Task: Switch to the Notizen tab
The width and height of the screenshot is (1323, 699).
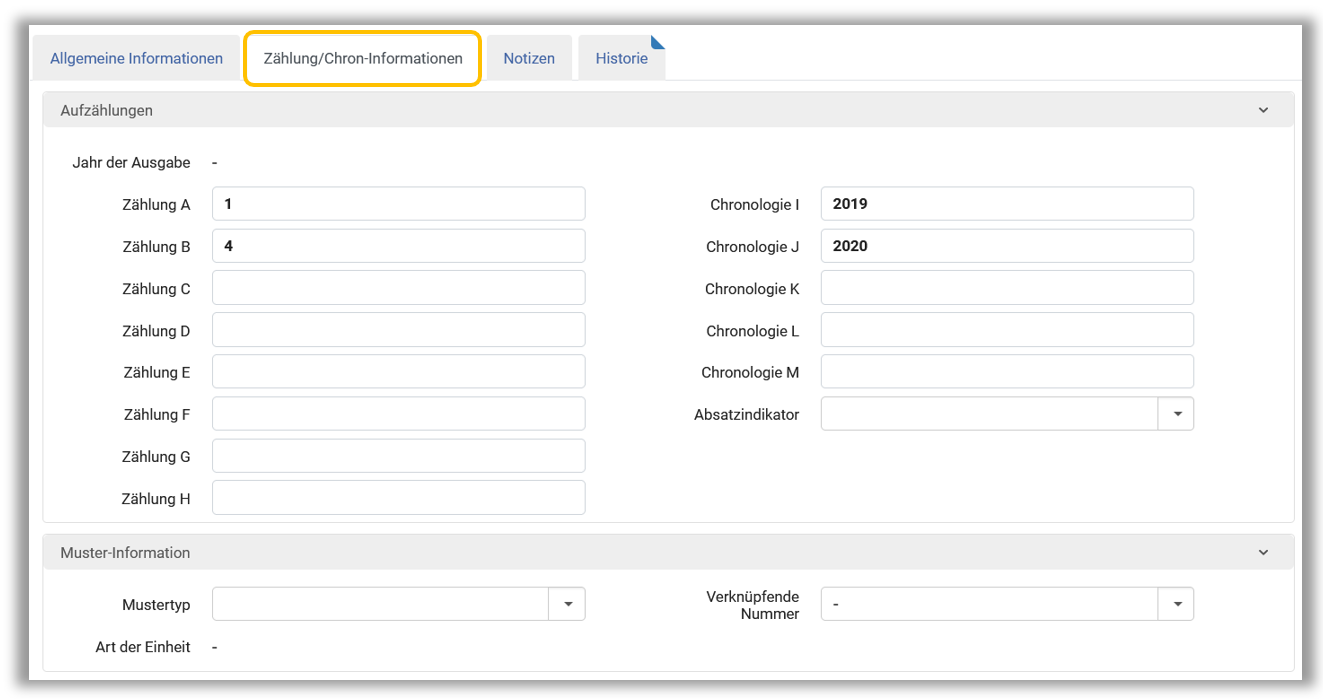Action: coord(529,58)
